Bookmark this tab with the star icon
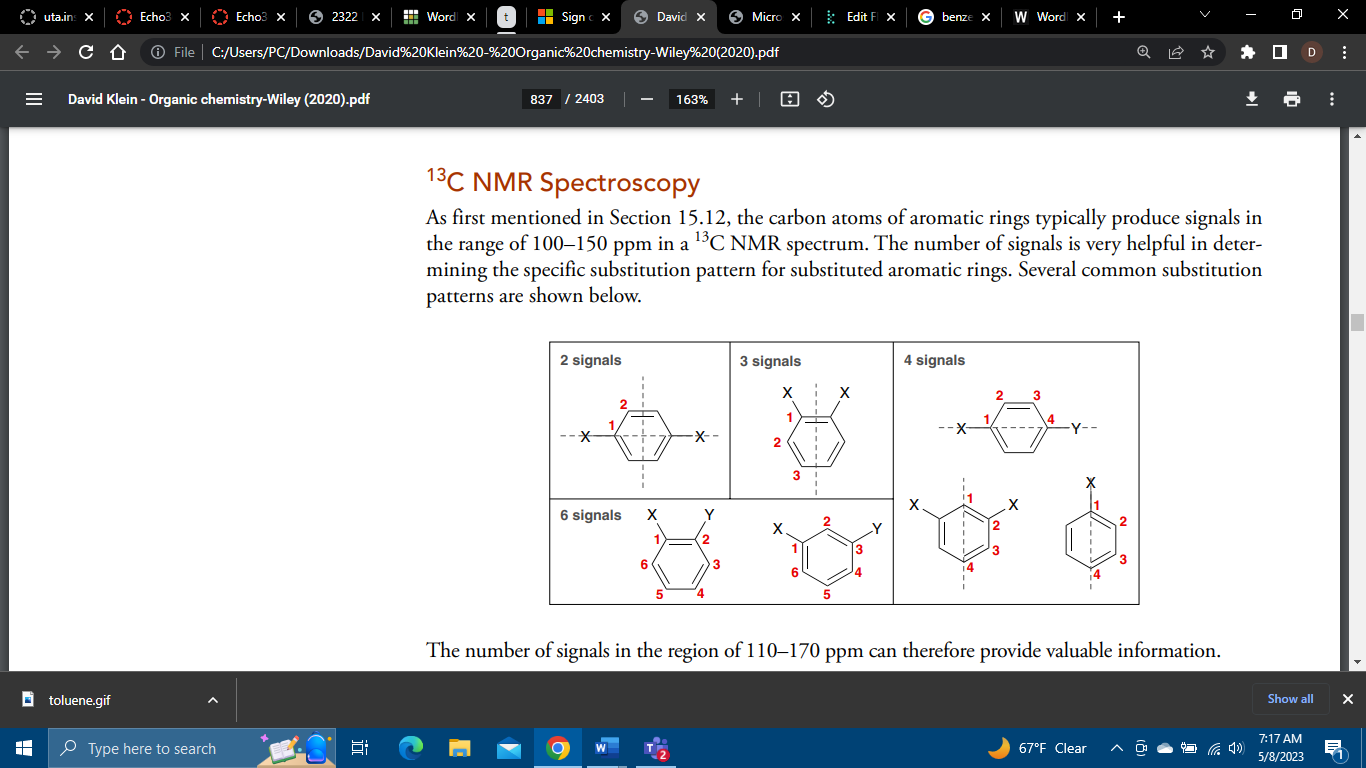 (x=1207, y=52)
